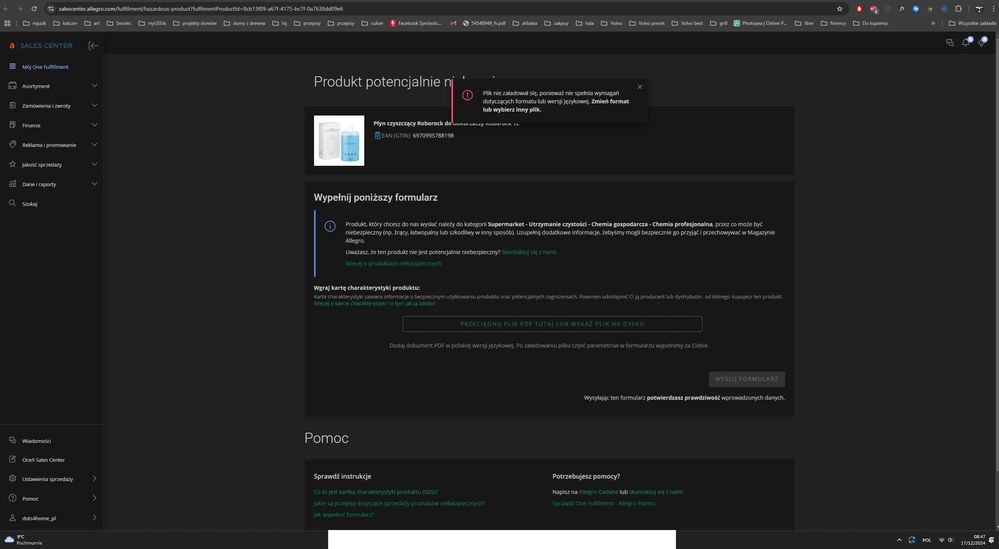Open Co to jest karta charakterystyki link
This screenshot has height=549, width=999.
point(376,492)
